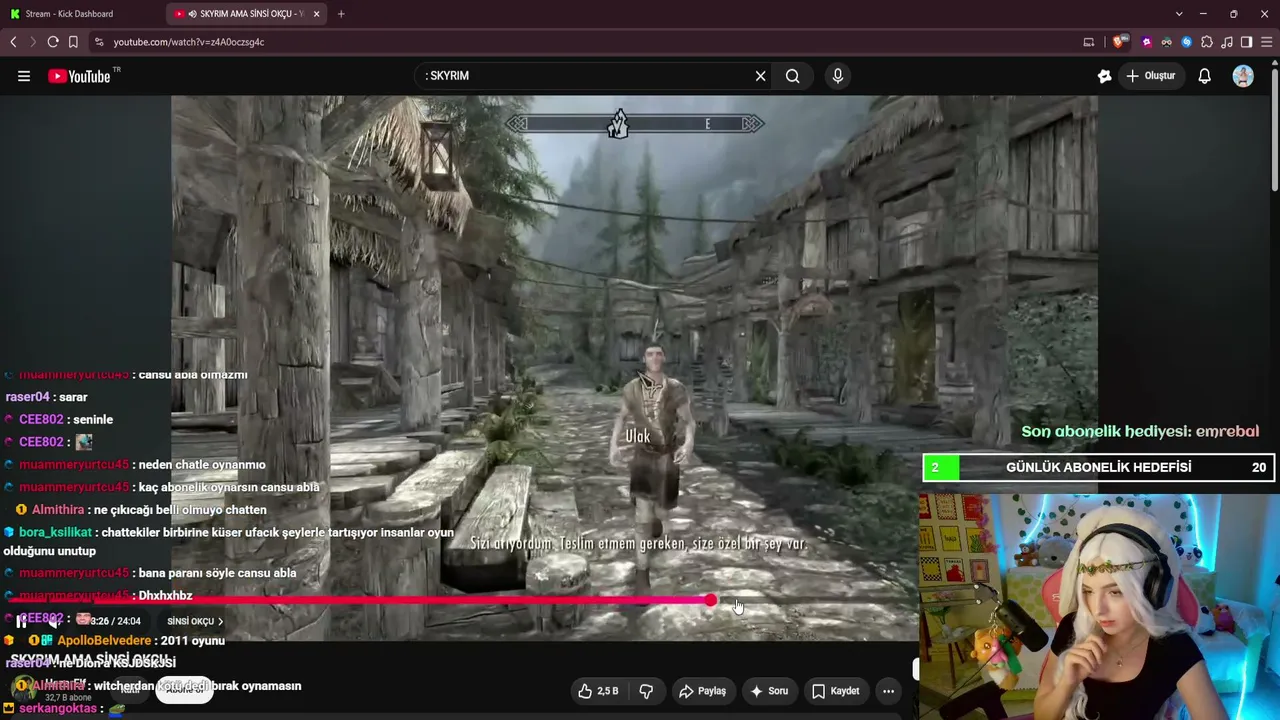This screenshot has height=720, width=1280.
Task: Close the SKYRIM AMA SİNSİ OKÇU tab
Action: click(x=317, y=14)
